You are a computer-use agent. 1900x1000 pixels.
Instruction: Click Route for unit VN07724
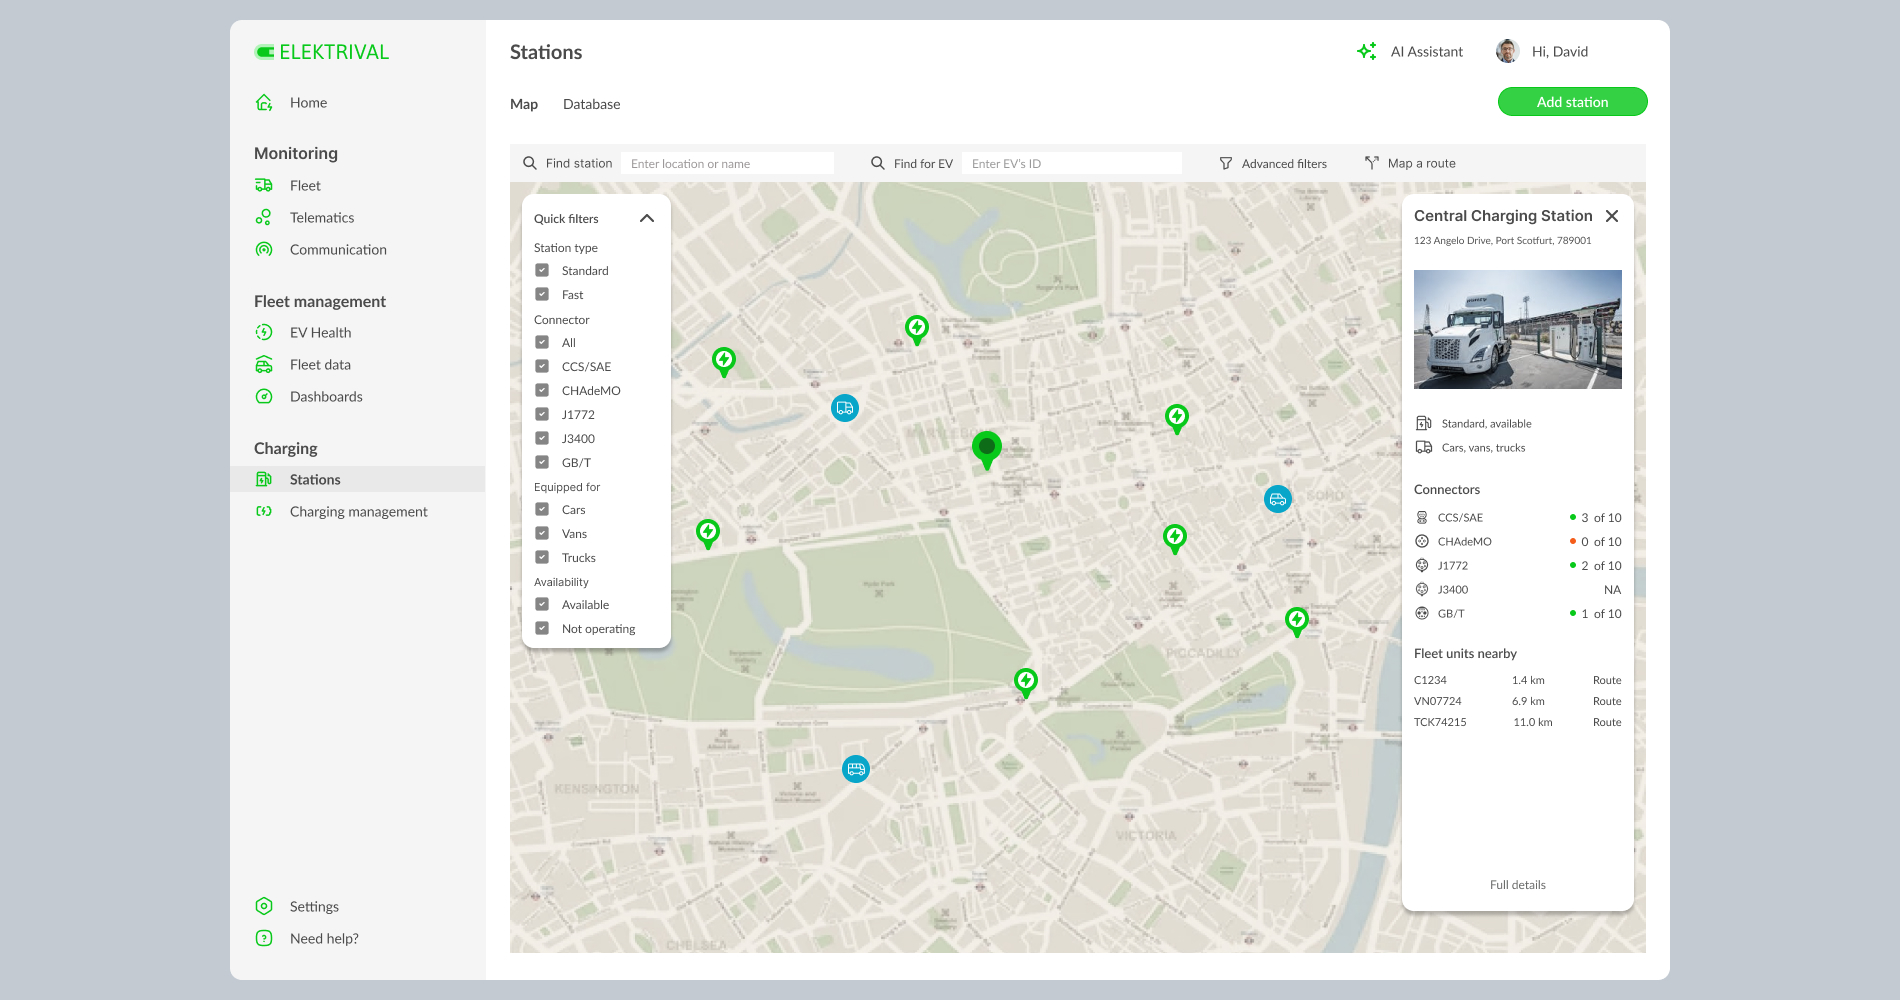(1607, 701)
